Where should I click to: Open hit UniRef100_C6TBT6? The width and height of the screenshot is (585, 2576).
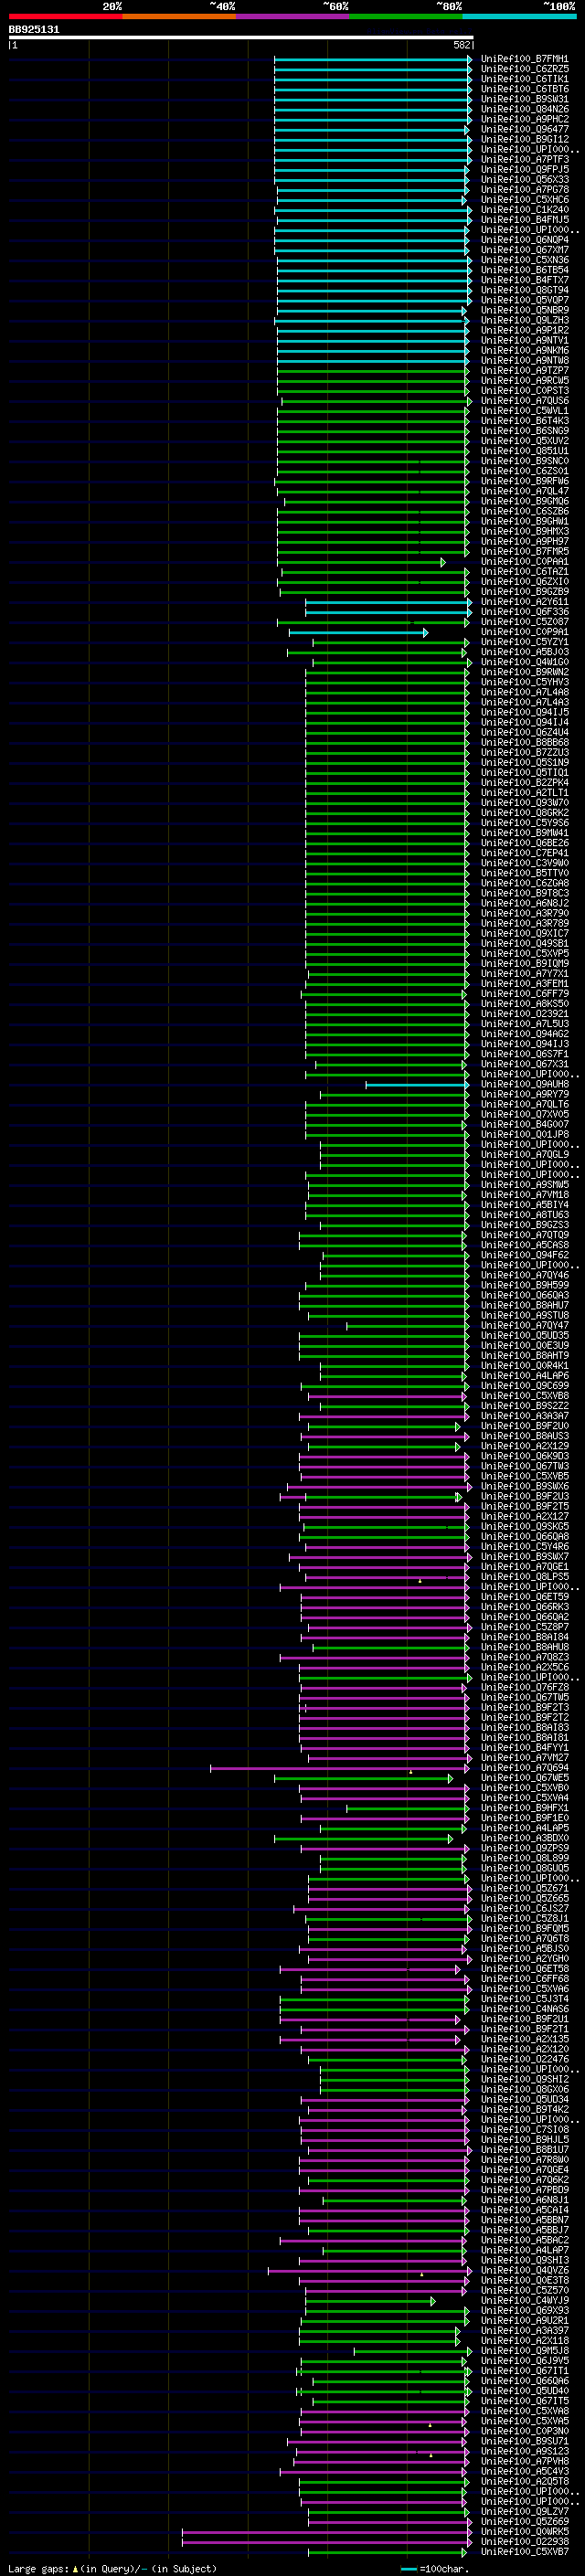point(524,89)
